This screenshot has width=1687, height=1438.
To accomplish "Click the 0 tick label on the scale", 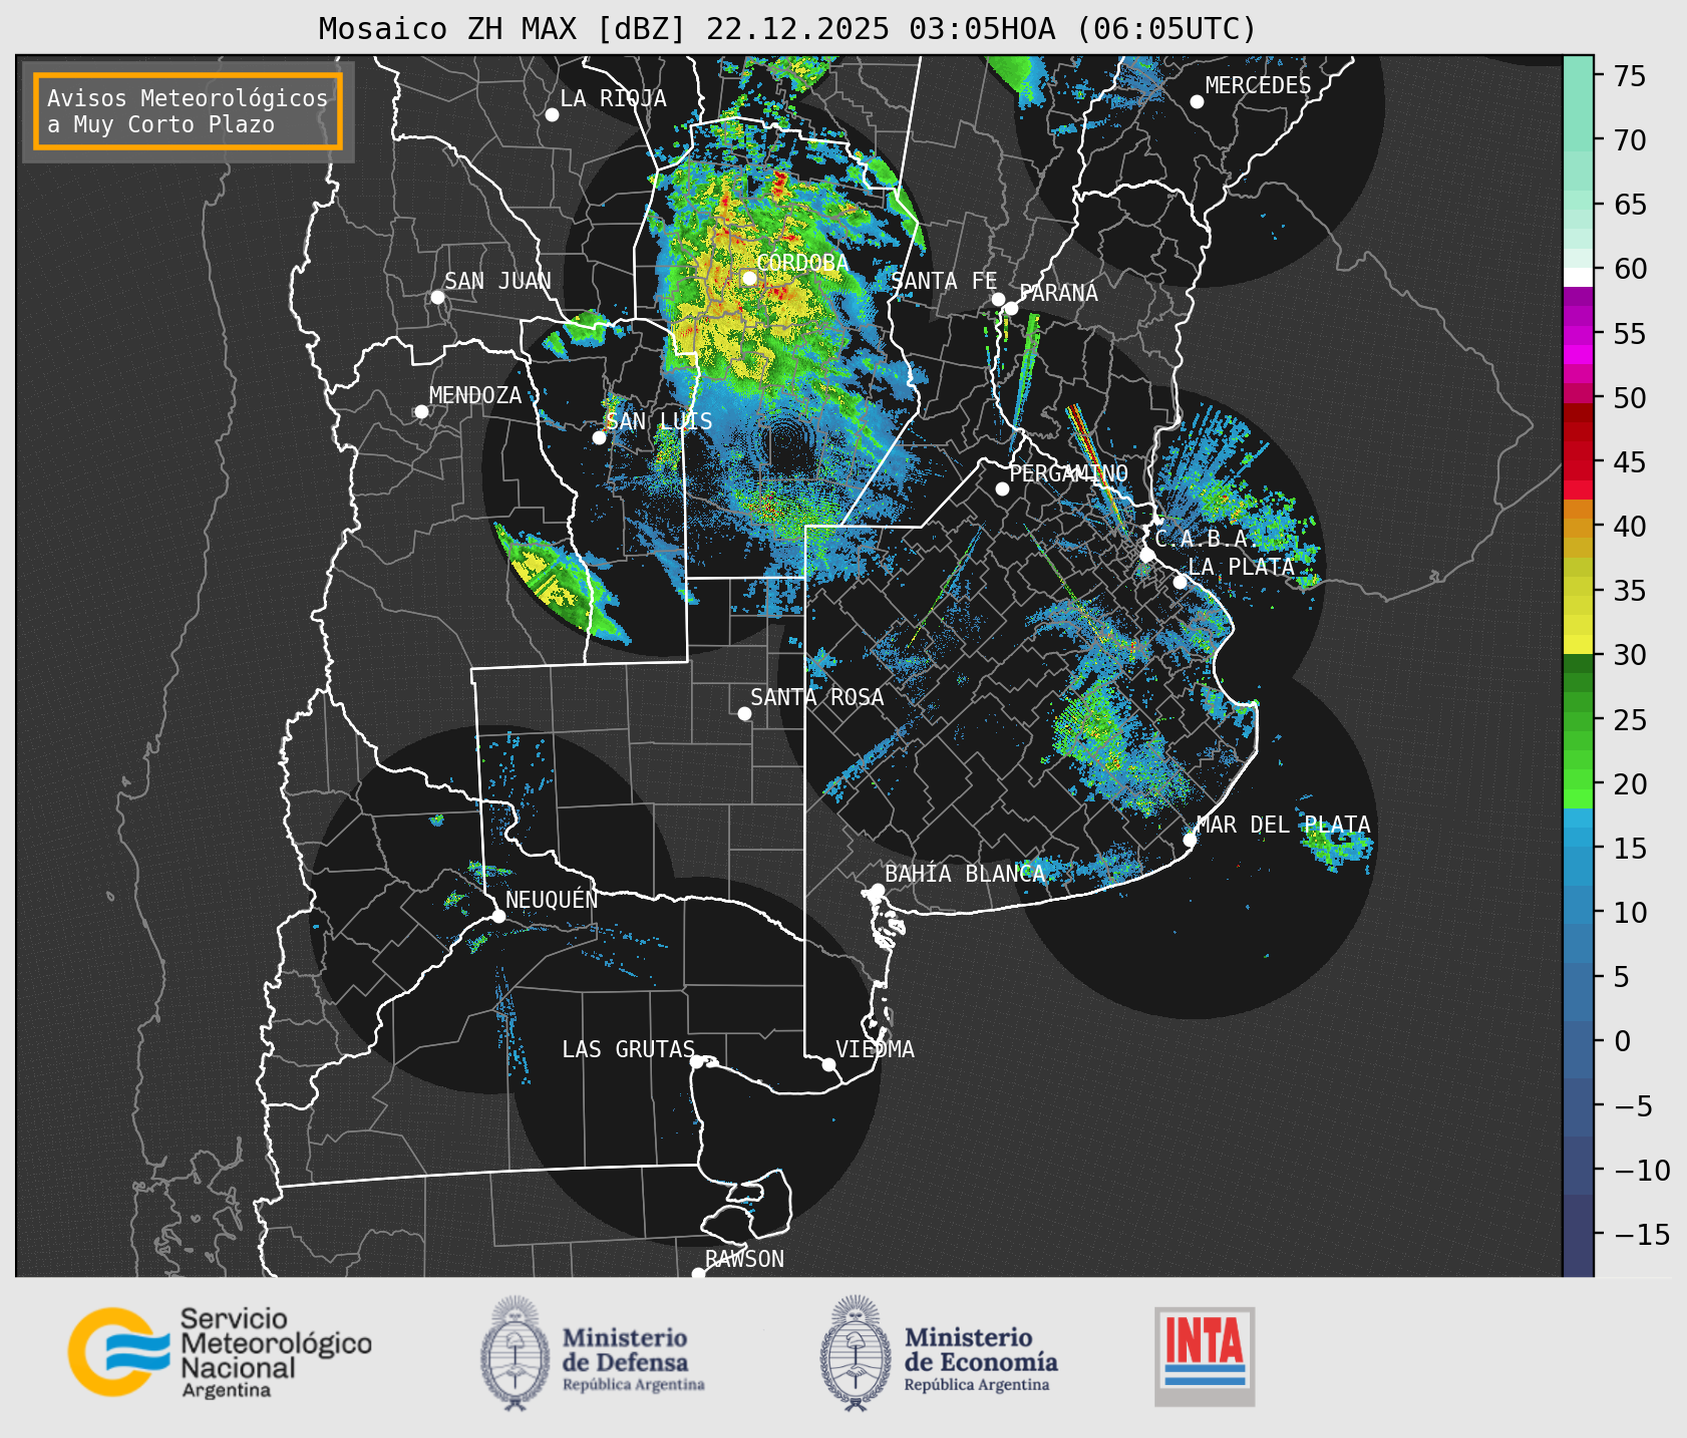I will (x=1622, y=1041).
